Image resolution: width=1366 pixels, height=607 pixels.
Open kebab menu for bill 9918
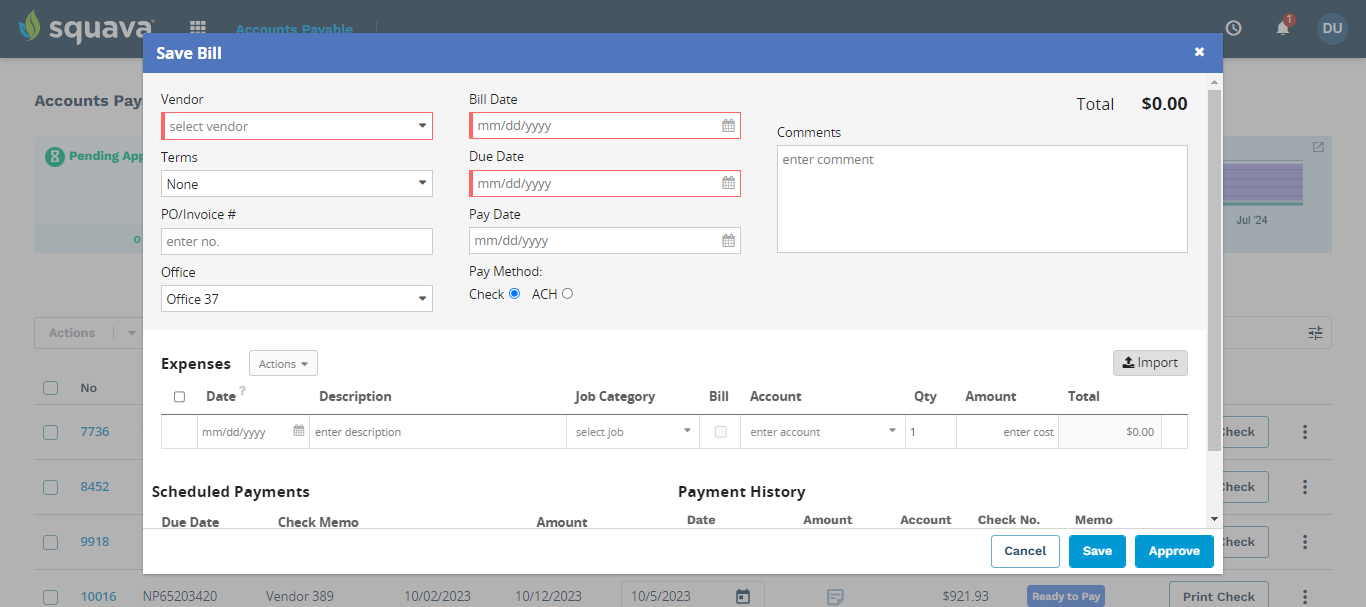[x=1304, y=542]
